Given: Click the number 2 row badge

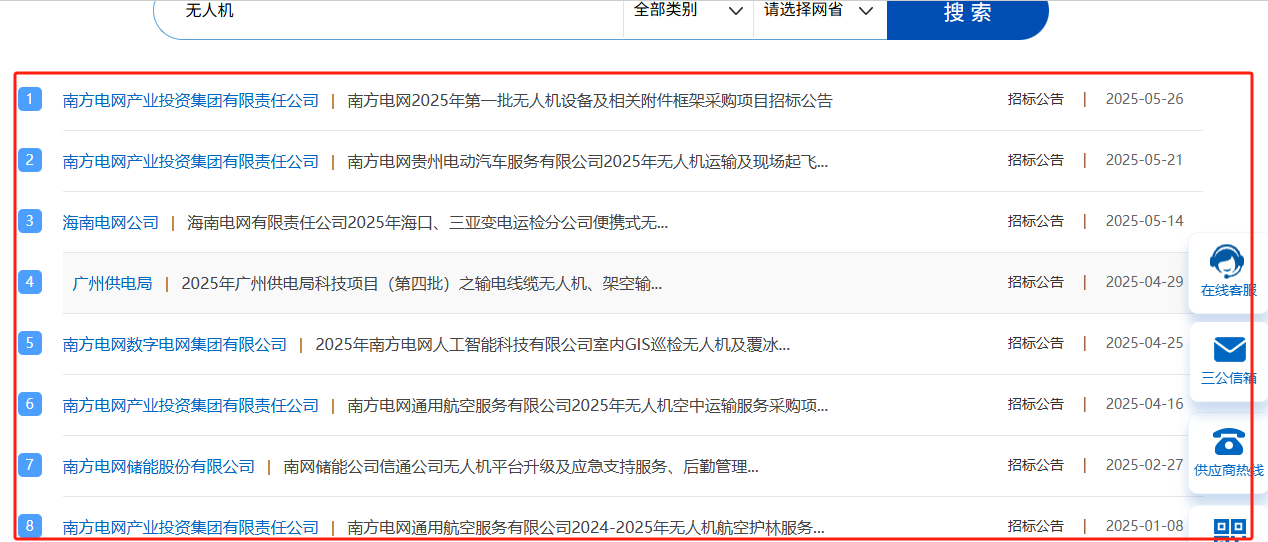Looking at the screenshot, I should (x=30, y=160).
